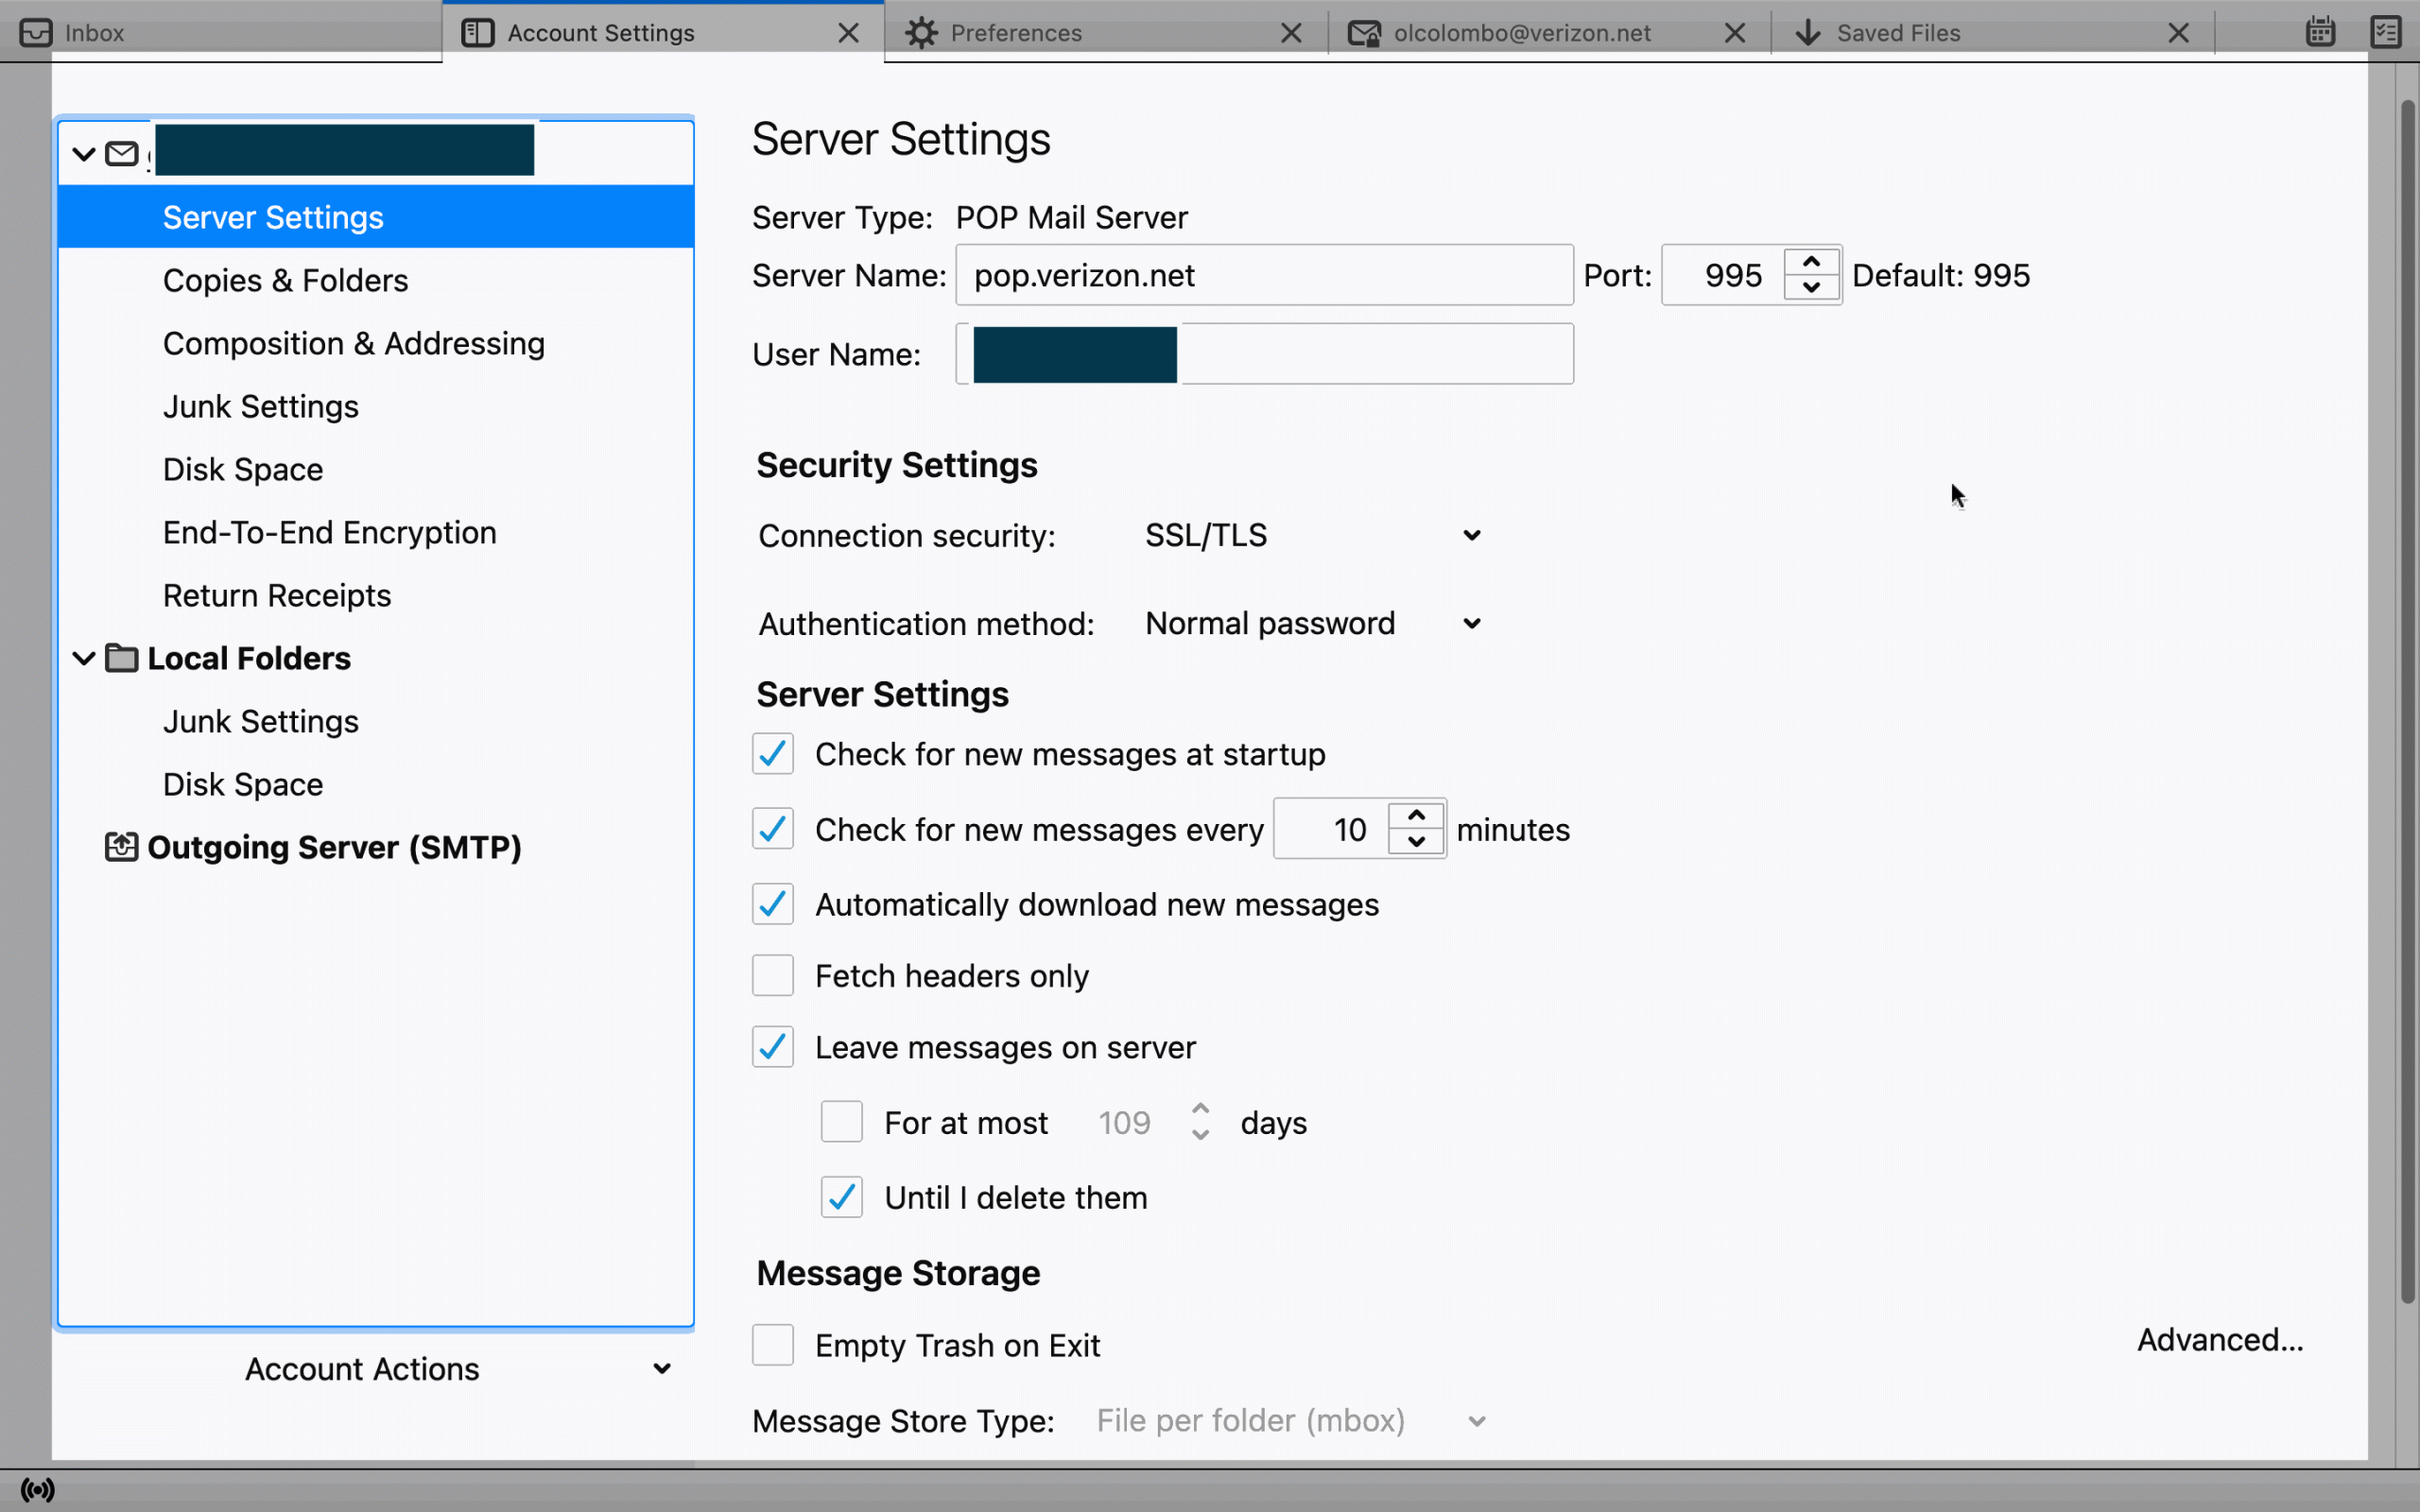Uncheck Leave messages on server
The height and width of the screenshot is (1512, 2420).
point(772,1047)
